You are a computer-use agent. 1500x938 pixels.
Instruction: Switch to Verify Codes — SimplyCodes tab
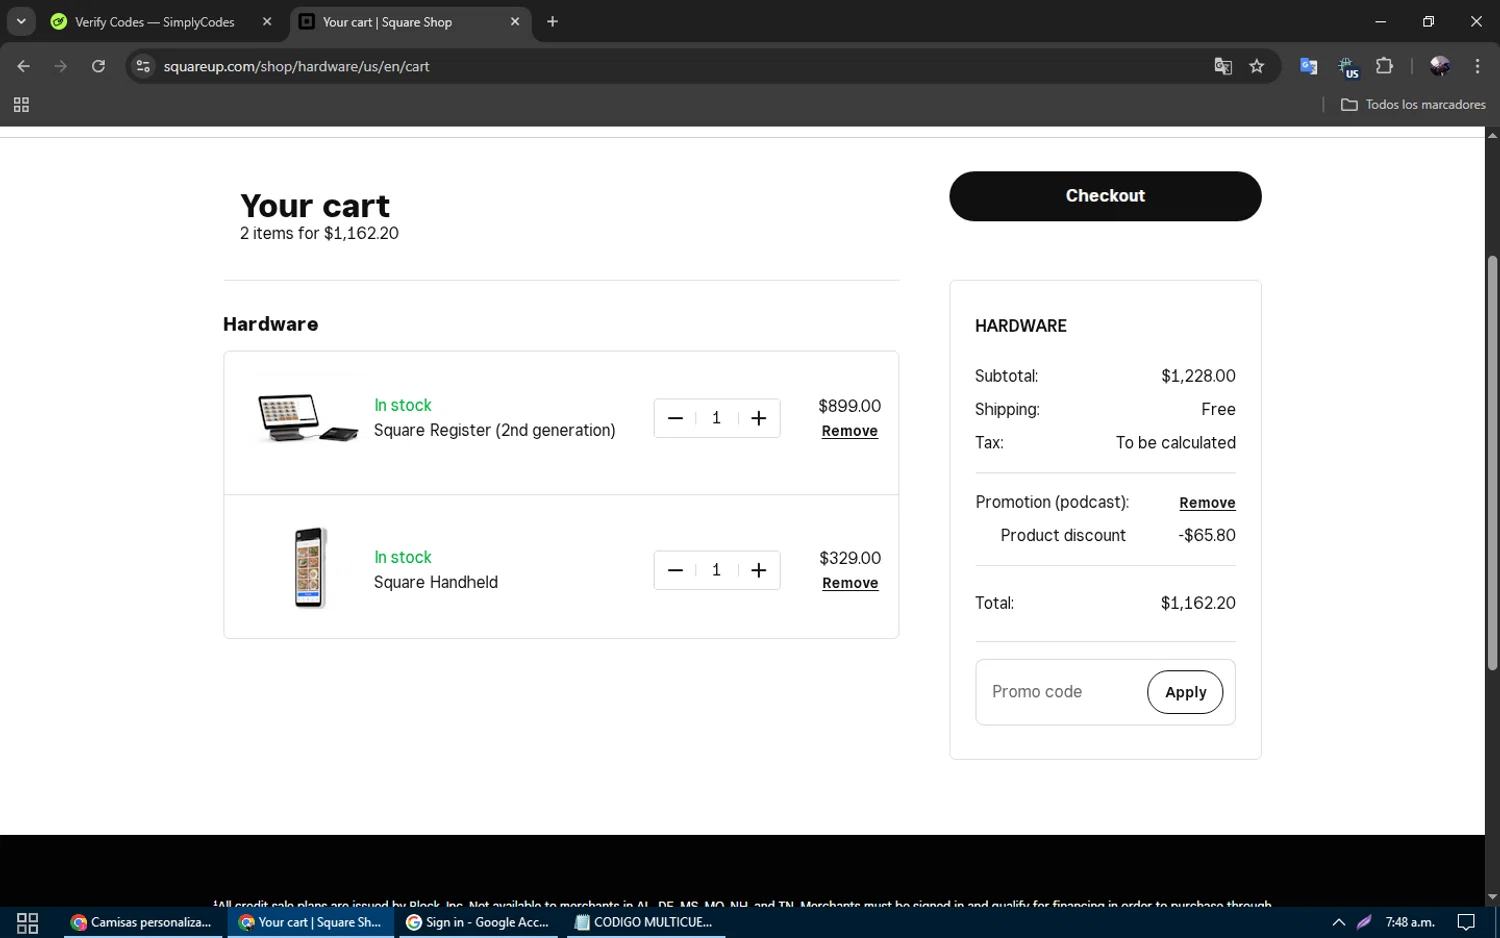point(155,22)
